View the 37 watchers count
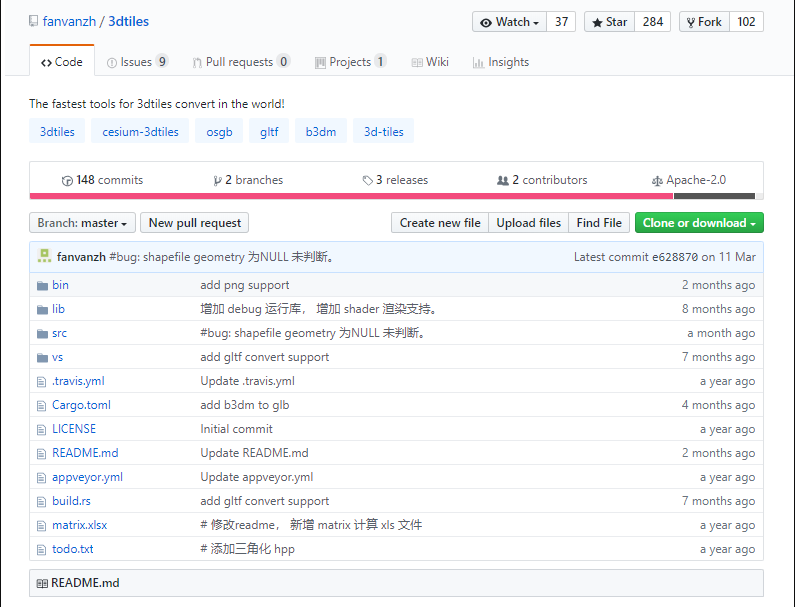The height and width of the screenshot is (607, 795). (561, 22)
